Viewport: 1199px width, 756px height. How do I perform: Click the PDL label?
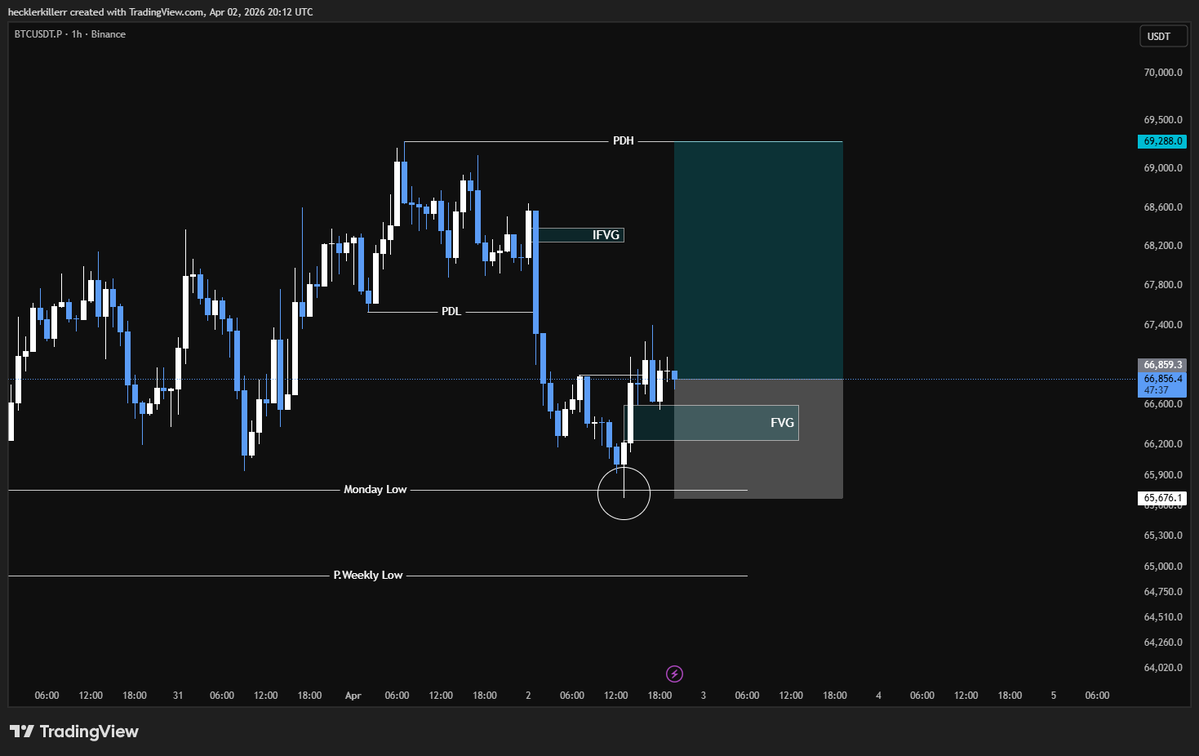click(x=451, y=312)
